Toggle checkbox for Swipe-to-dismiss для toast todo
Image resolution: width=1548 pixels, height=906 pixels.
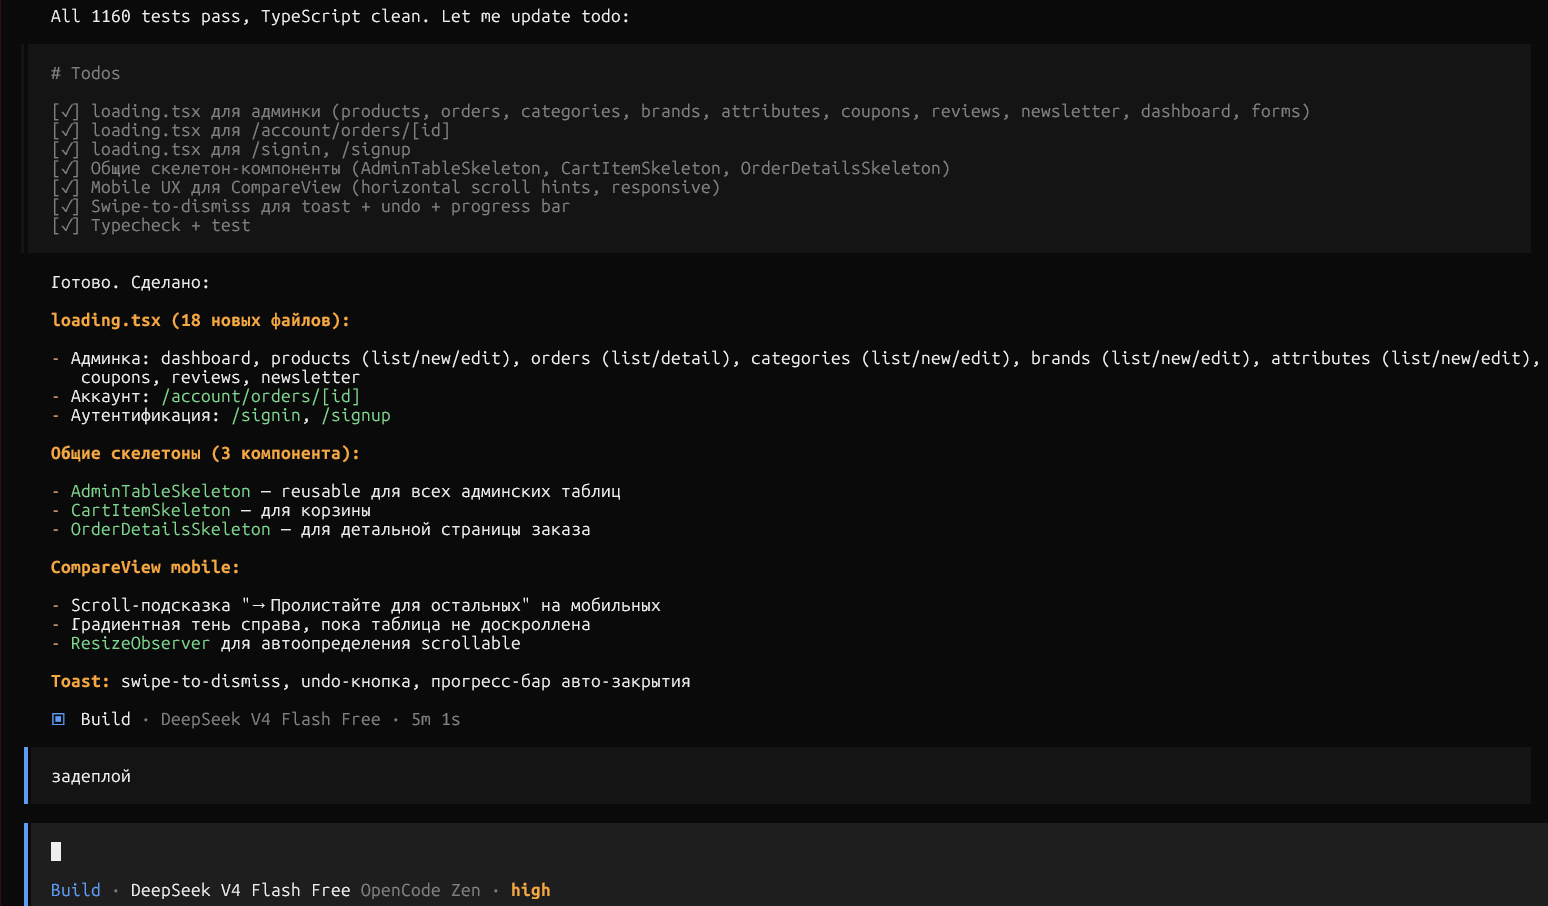(x=66, y=206)
